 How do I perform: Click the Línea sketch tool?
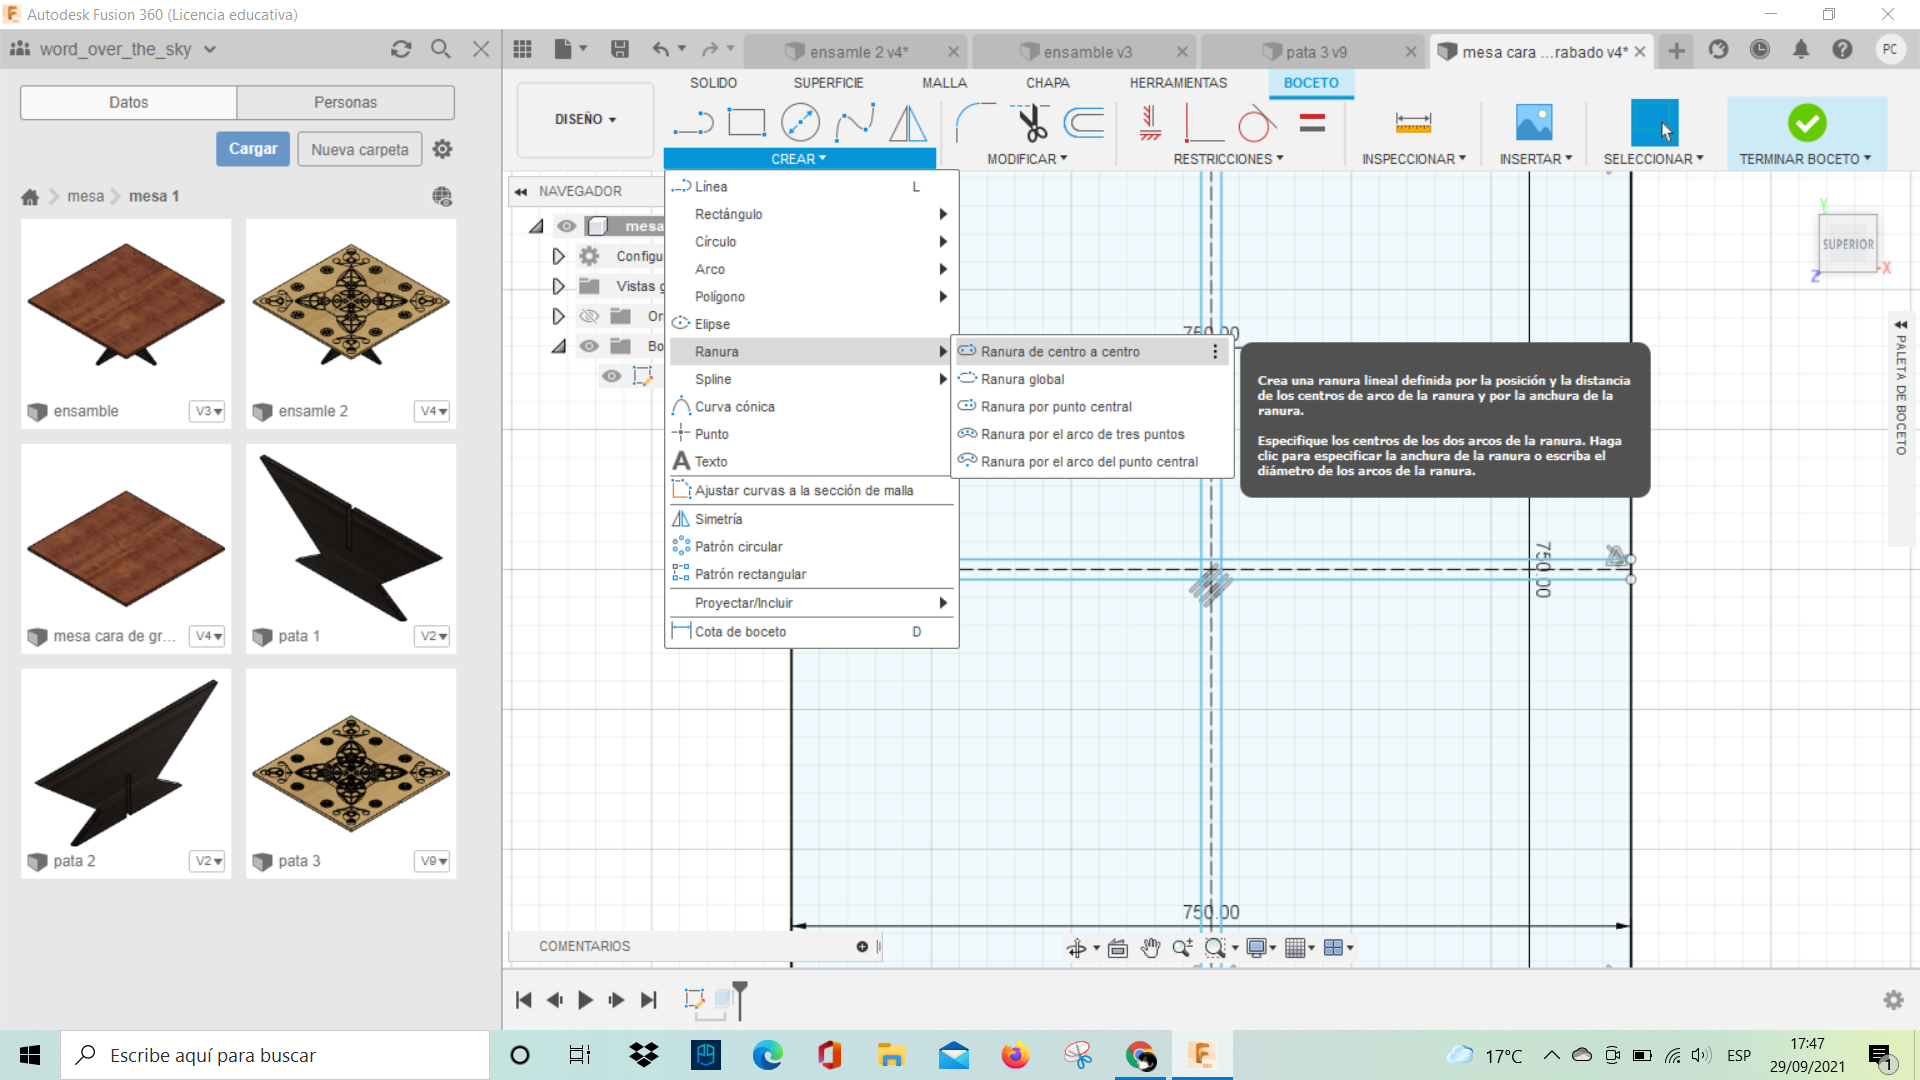pyautogui.click(x=712, y=186)
